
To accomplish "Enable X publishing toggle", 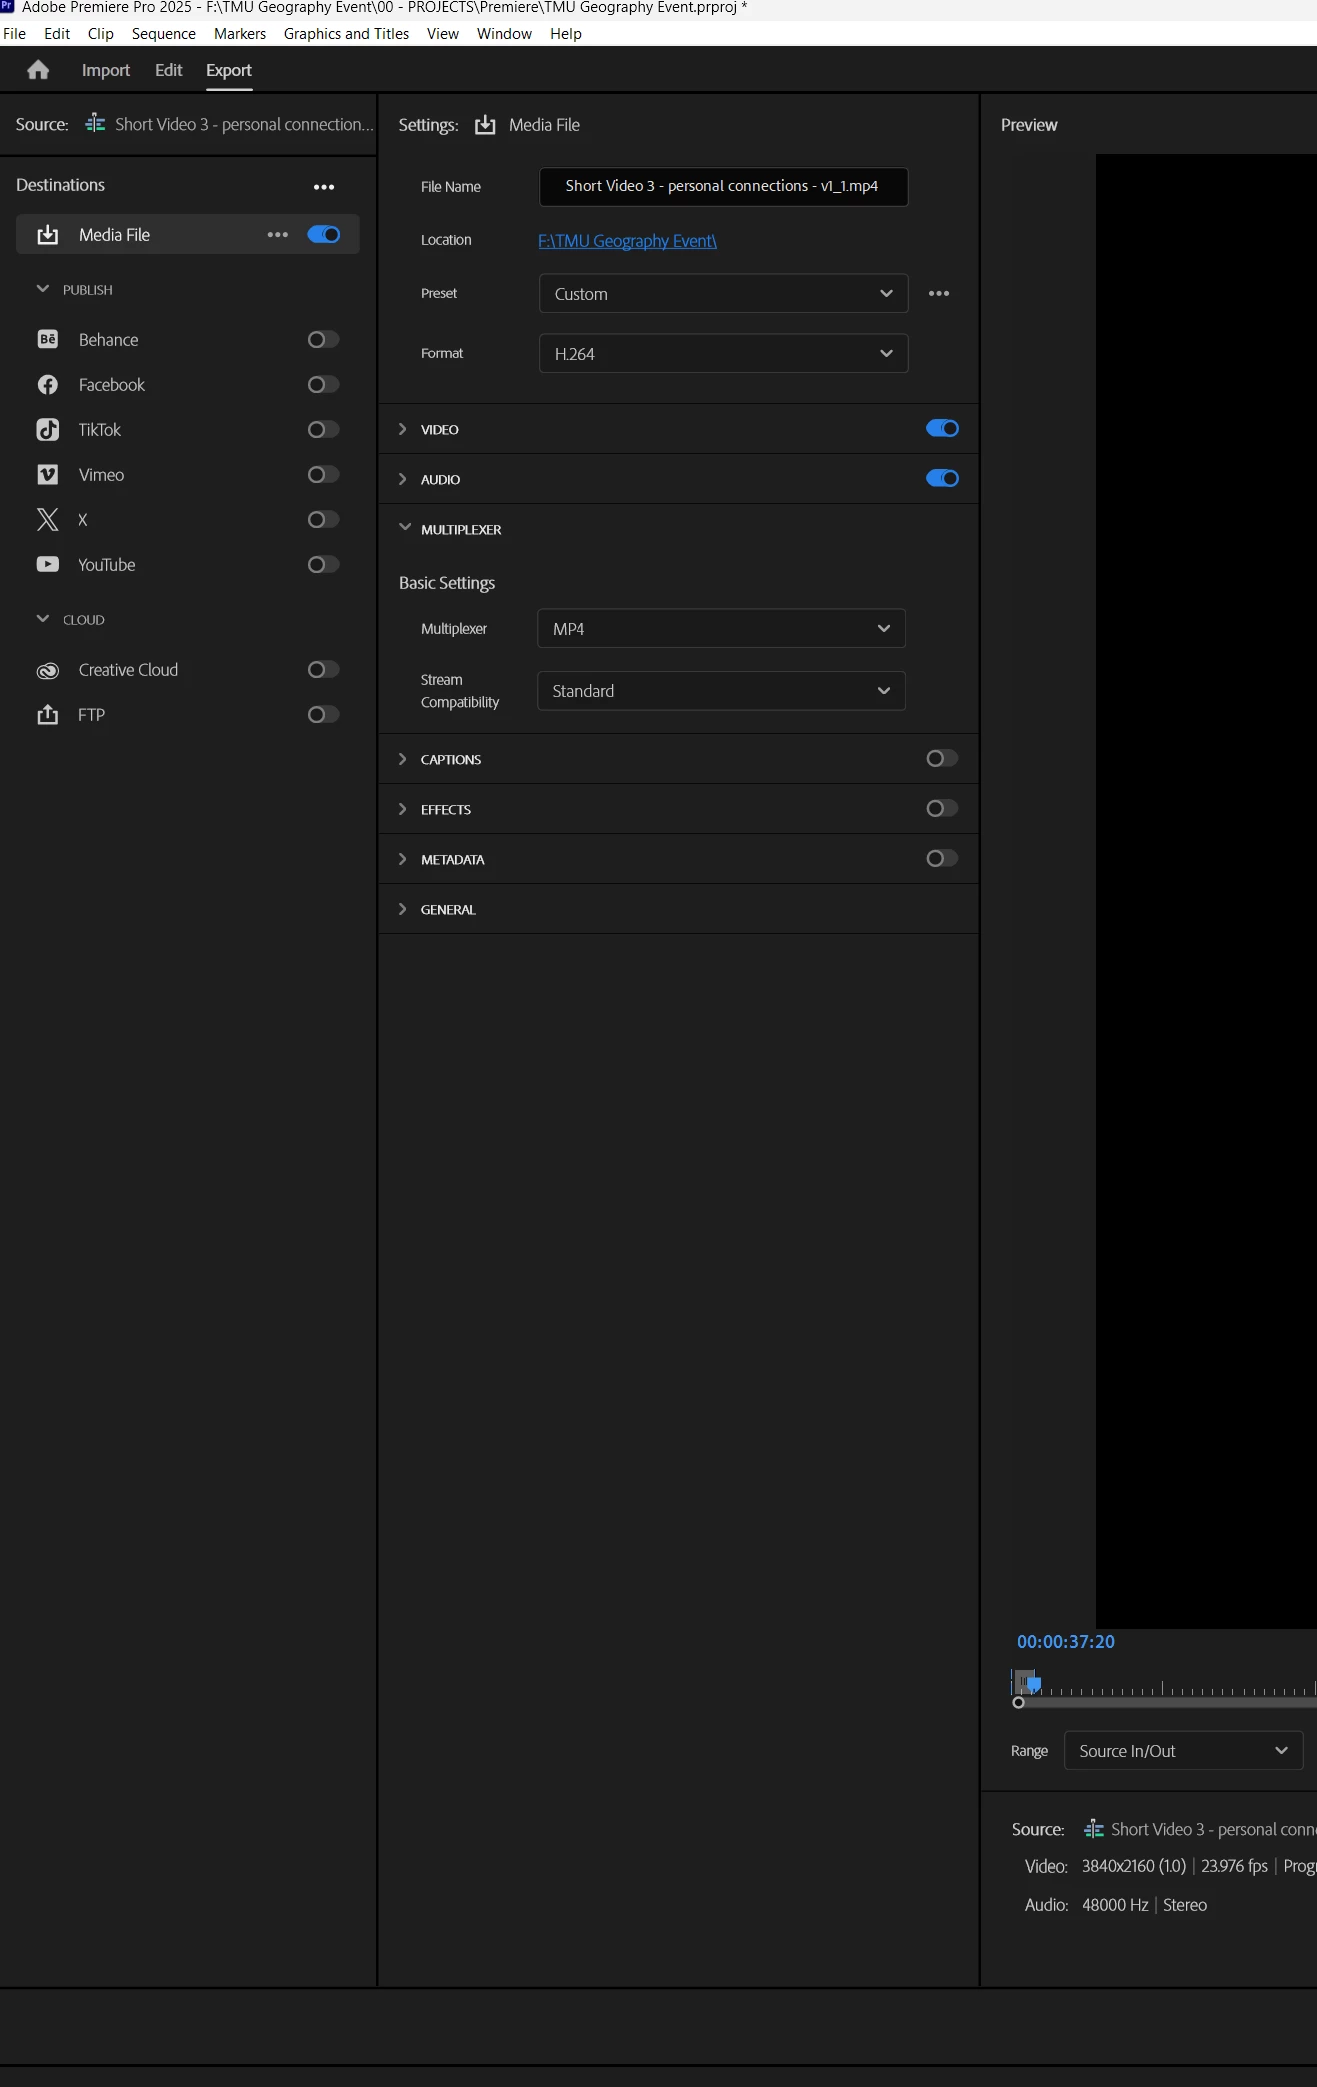I will point(323,519).
